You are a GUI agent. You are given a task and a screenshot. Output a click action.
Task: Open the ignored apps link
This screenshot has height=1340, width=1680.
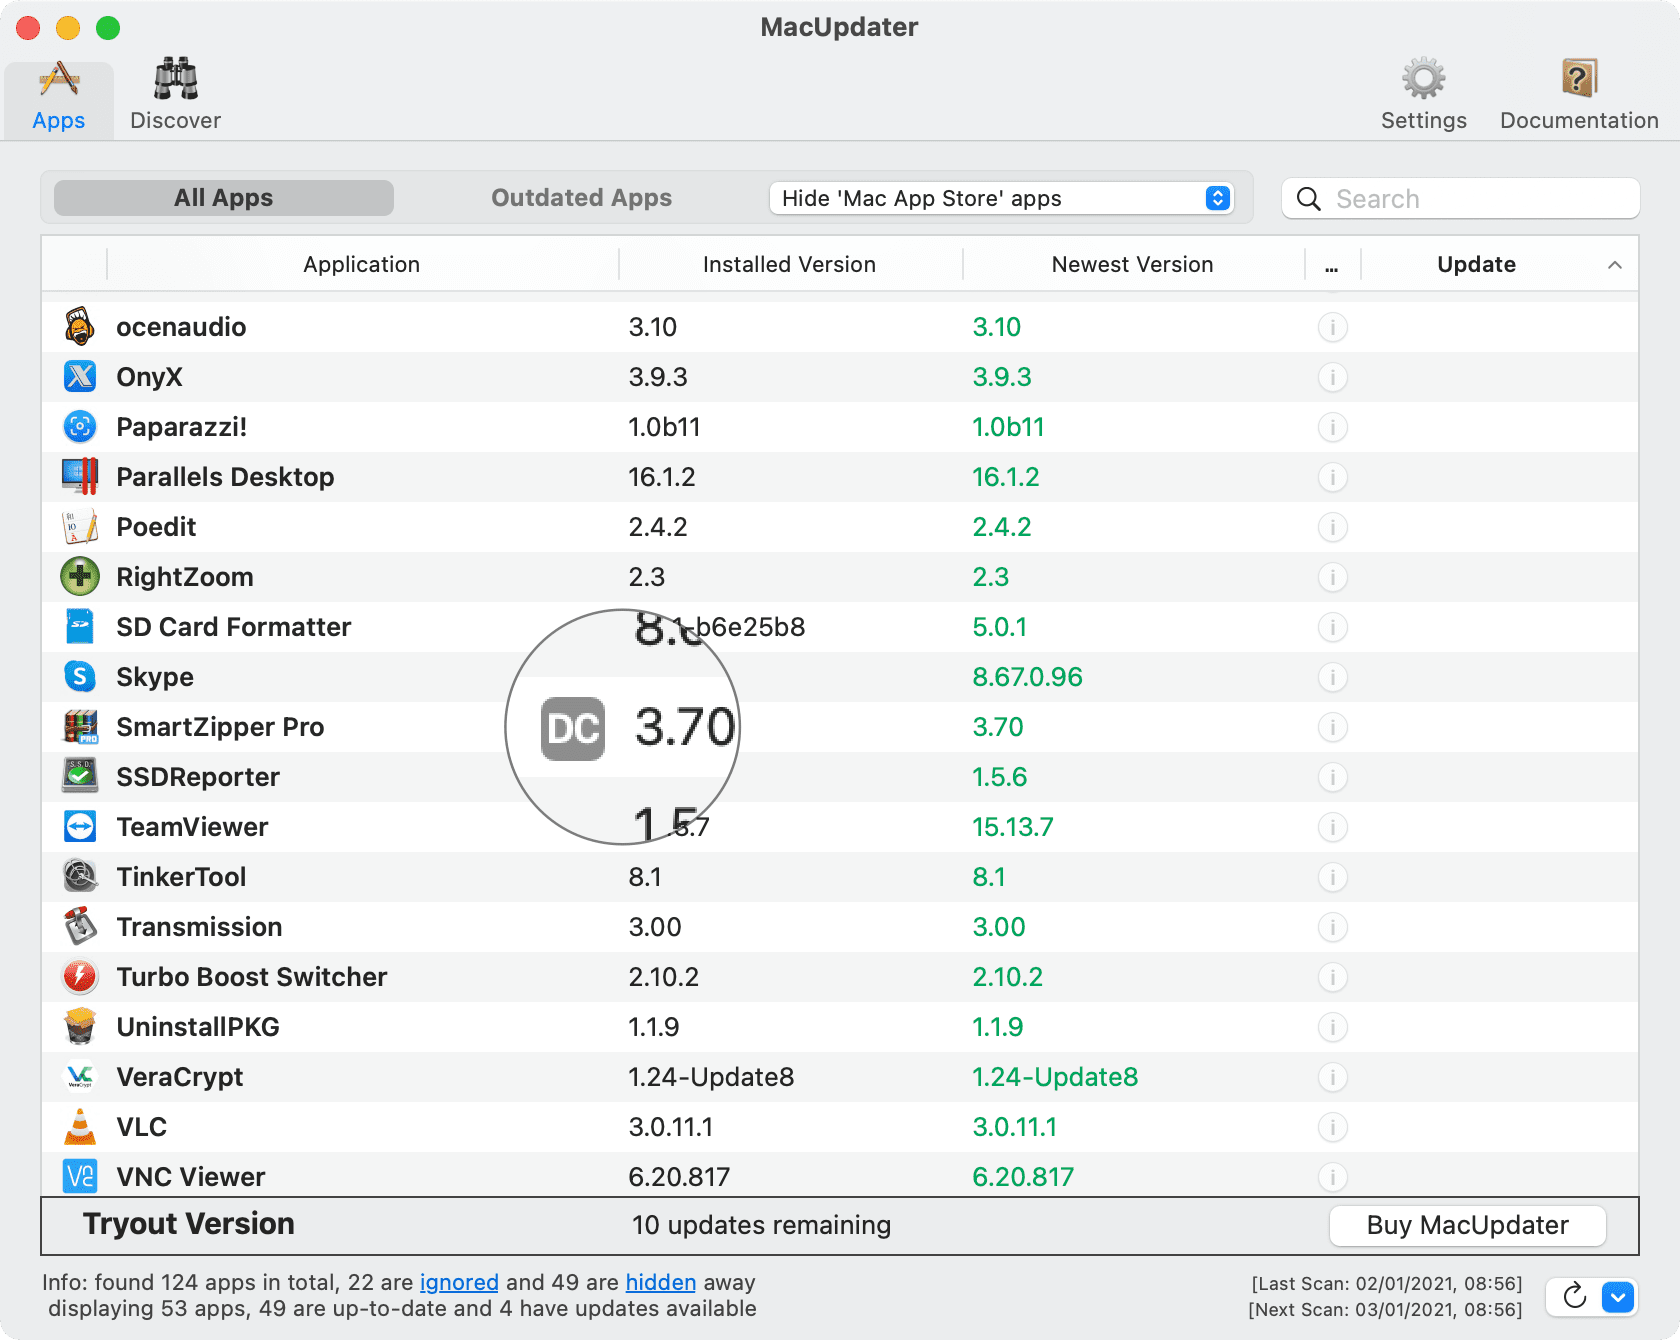(x=459, y=1282)
